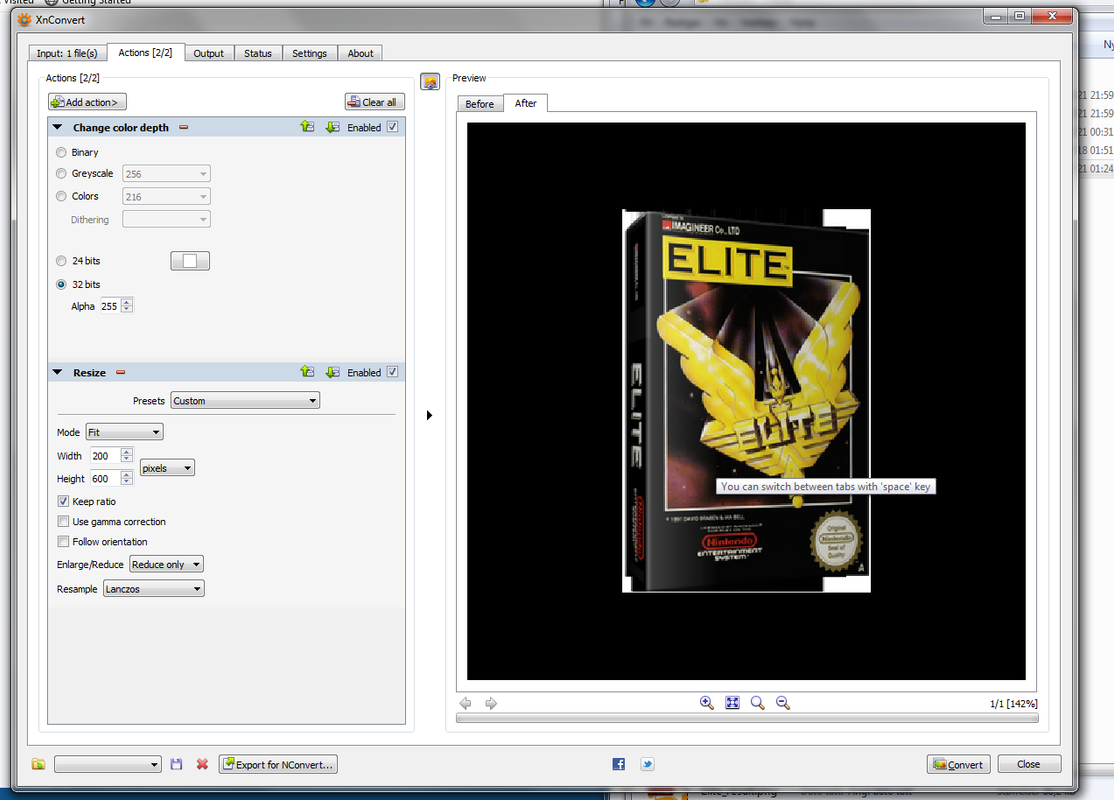Viewport: 1114px width, 800px height.
Task: Move Resize action up
Action: tap(307, 372)
